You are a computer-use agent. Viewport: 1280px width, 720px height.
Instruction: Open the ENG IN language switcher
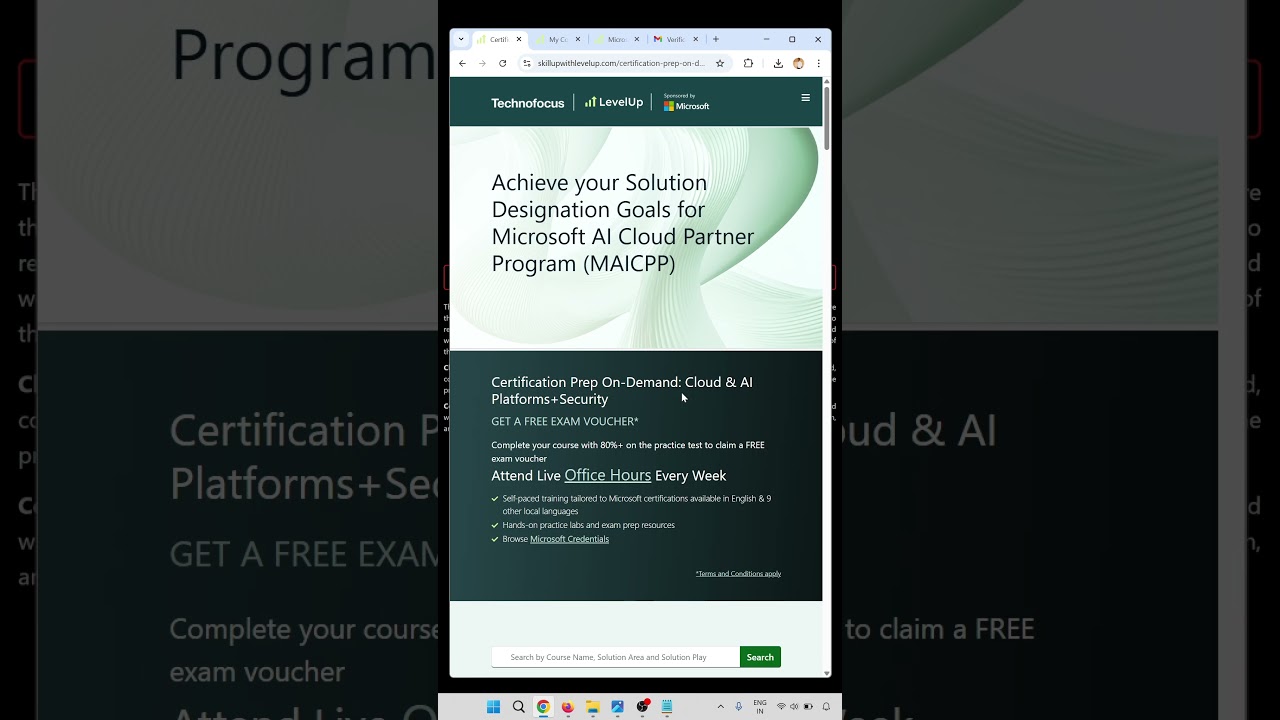760,707
